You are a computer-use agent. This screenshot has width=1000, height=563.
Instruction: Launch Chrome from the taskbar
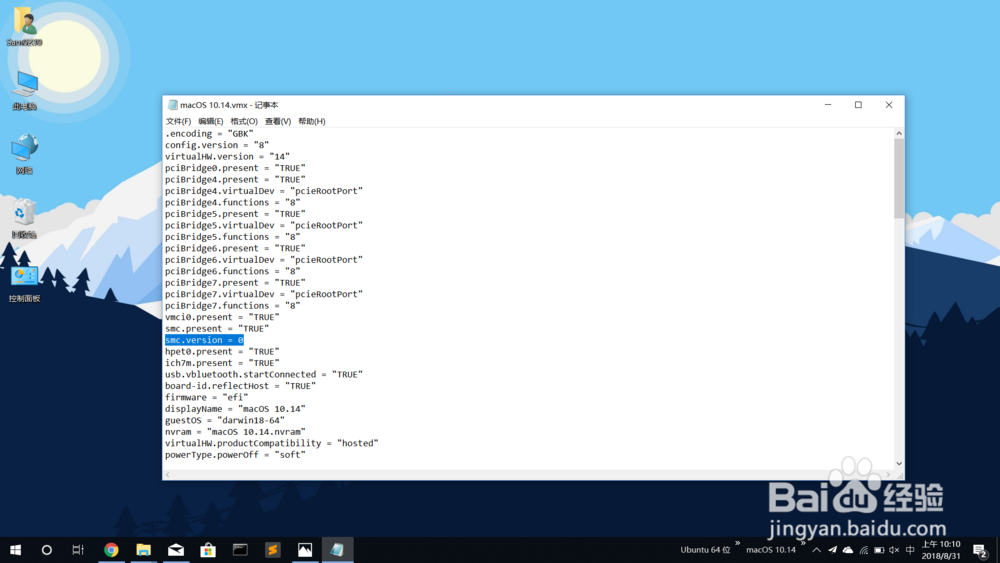112,550
